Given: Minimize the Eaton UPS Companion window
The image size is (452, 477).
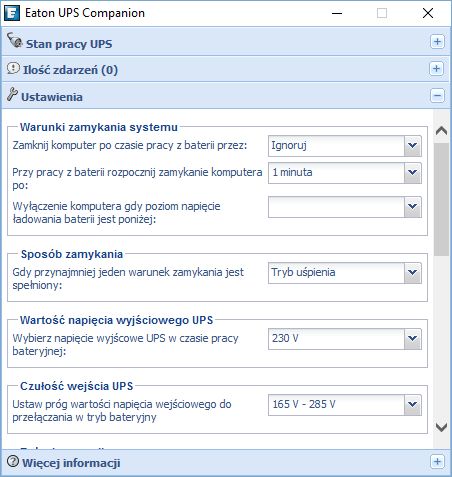Looking at the screenshot, I should click(x=337, y=13).
